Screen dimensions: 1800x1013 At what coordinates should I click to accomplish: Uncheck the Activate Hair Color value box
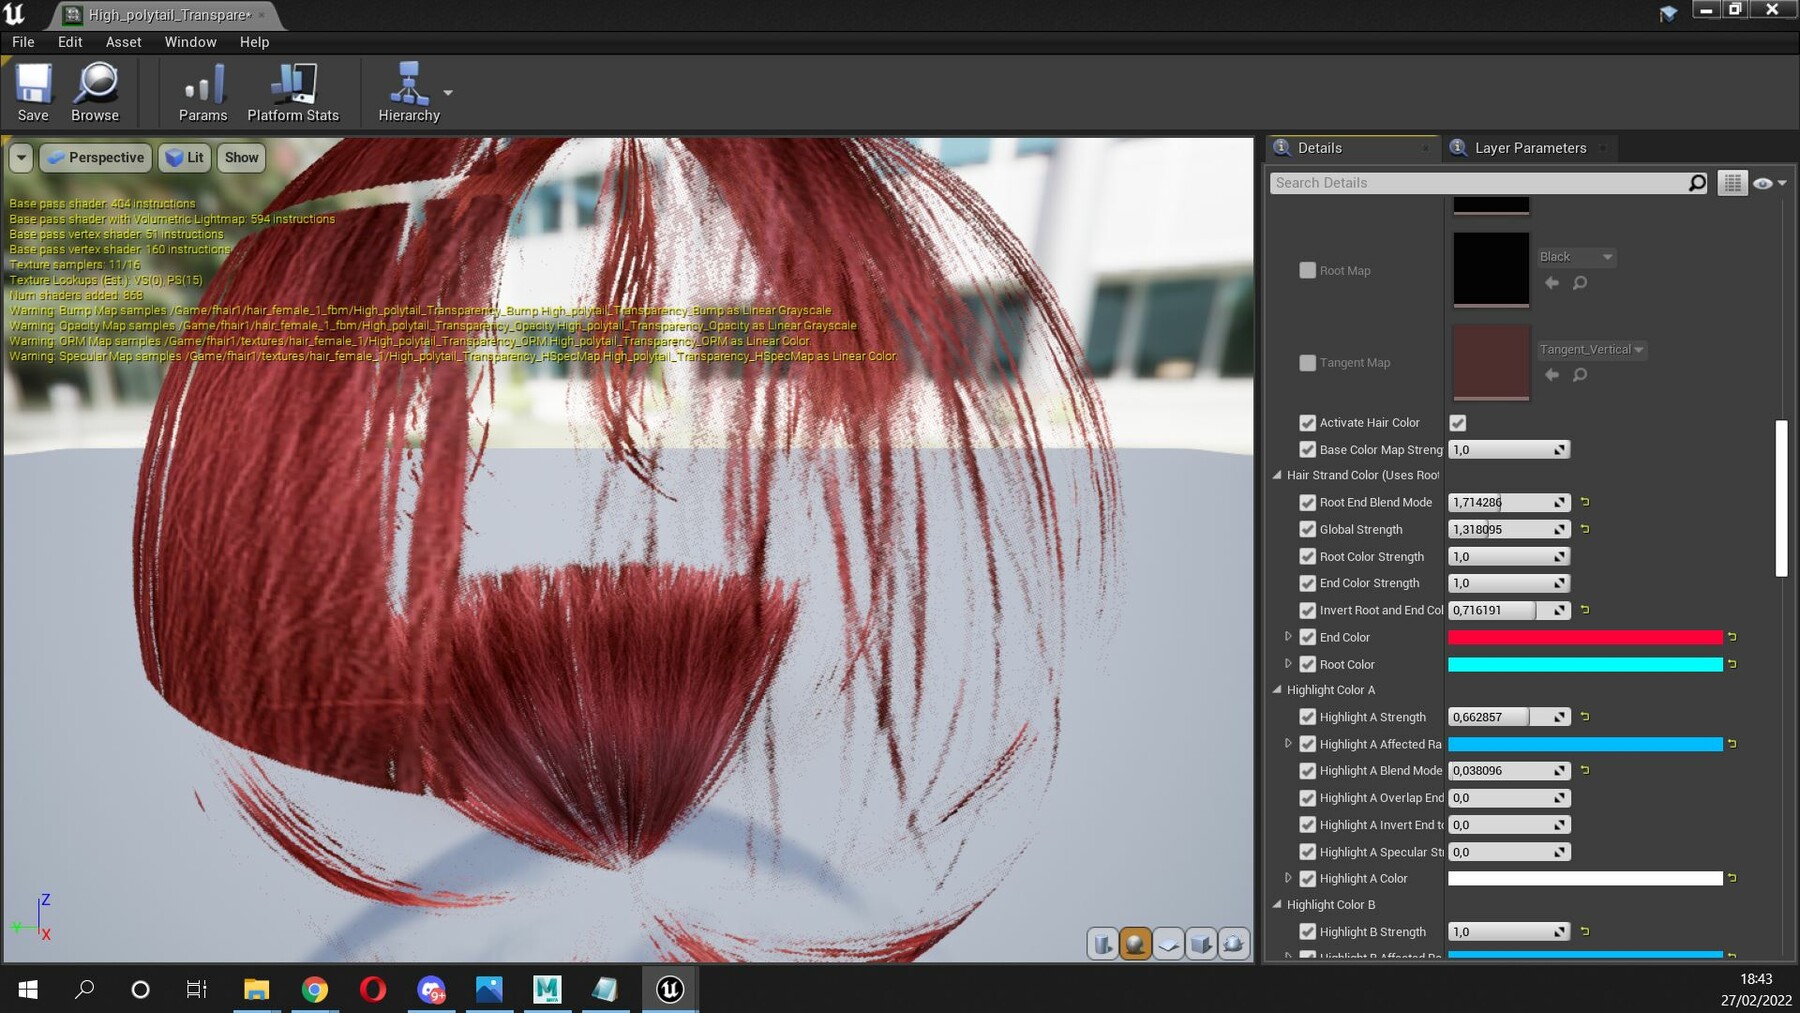pos(1458,423)
